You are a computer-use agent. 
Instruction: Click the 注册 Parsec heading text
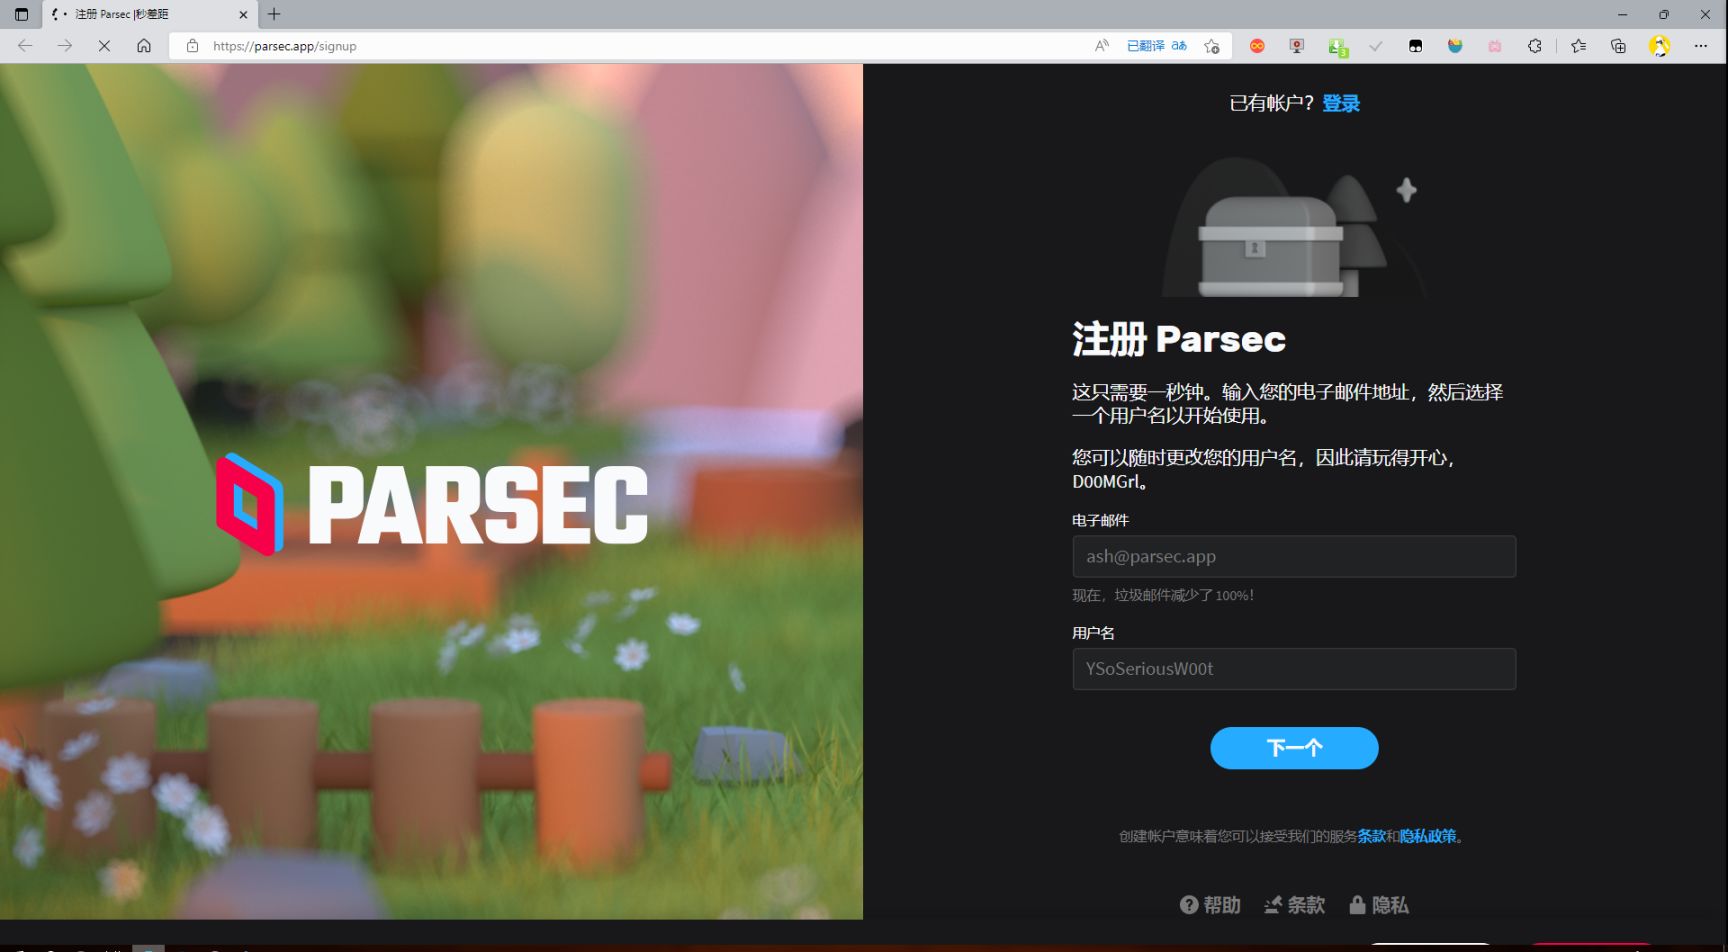1179,339
